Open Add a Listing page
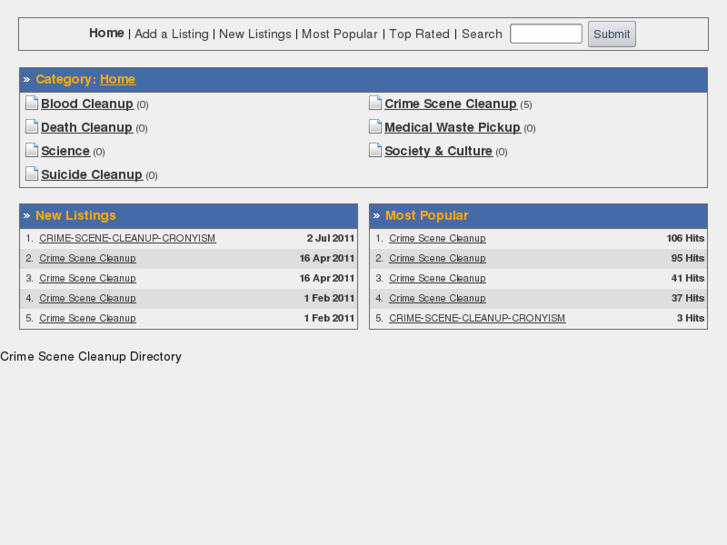 172,34
